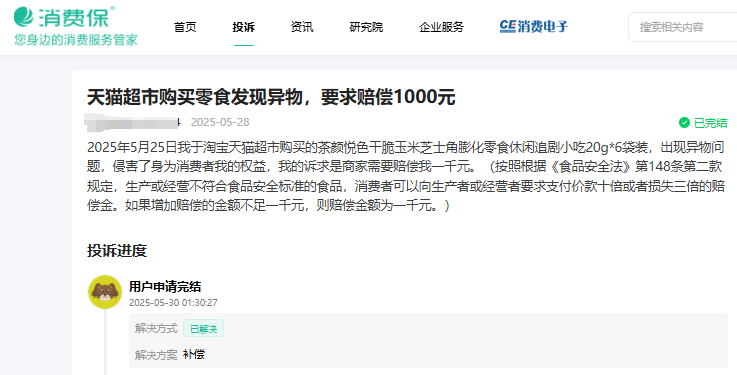
Task: Click the timestamp 2025-05-30 01:30:27
Action: pos(173,303)
